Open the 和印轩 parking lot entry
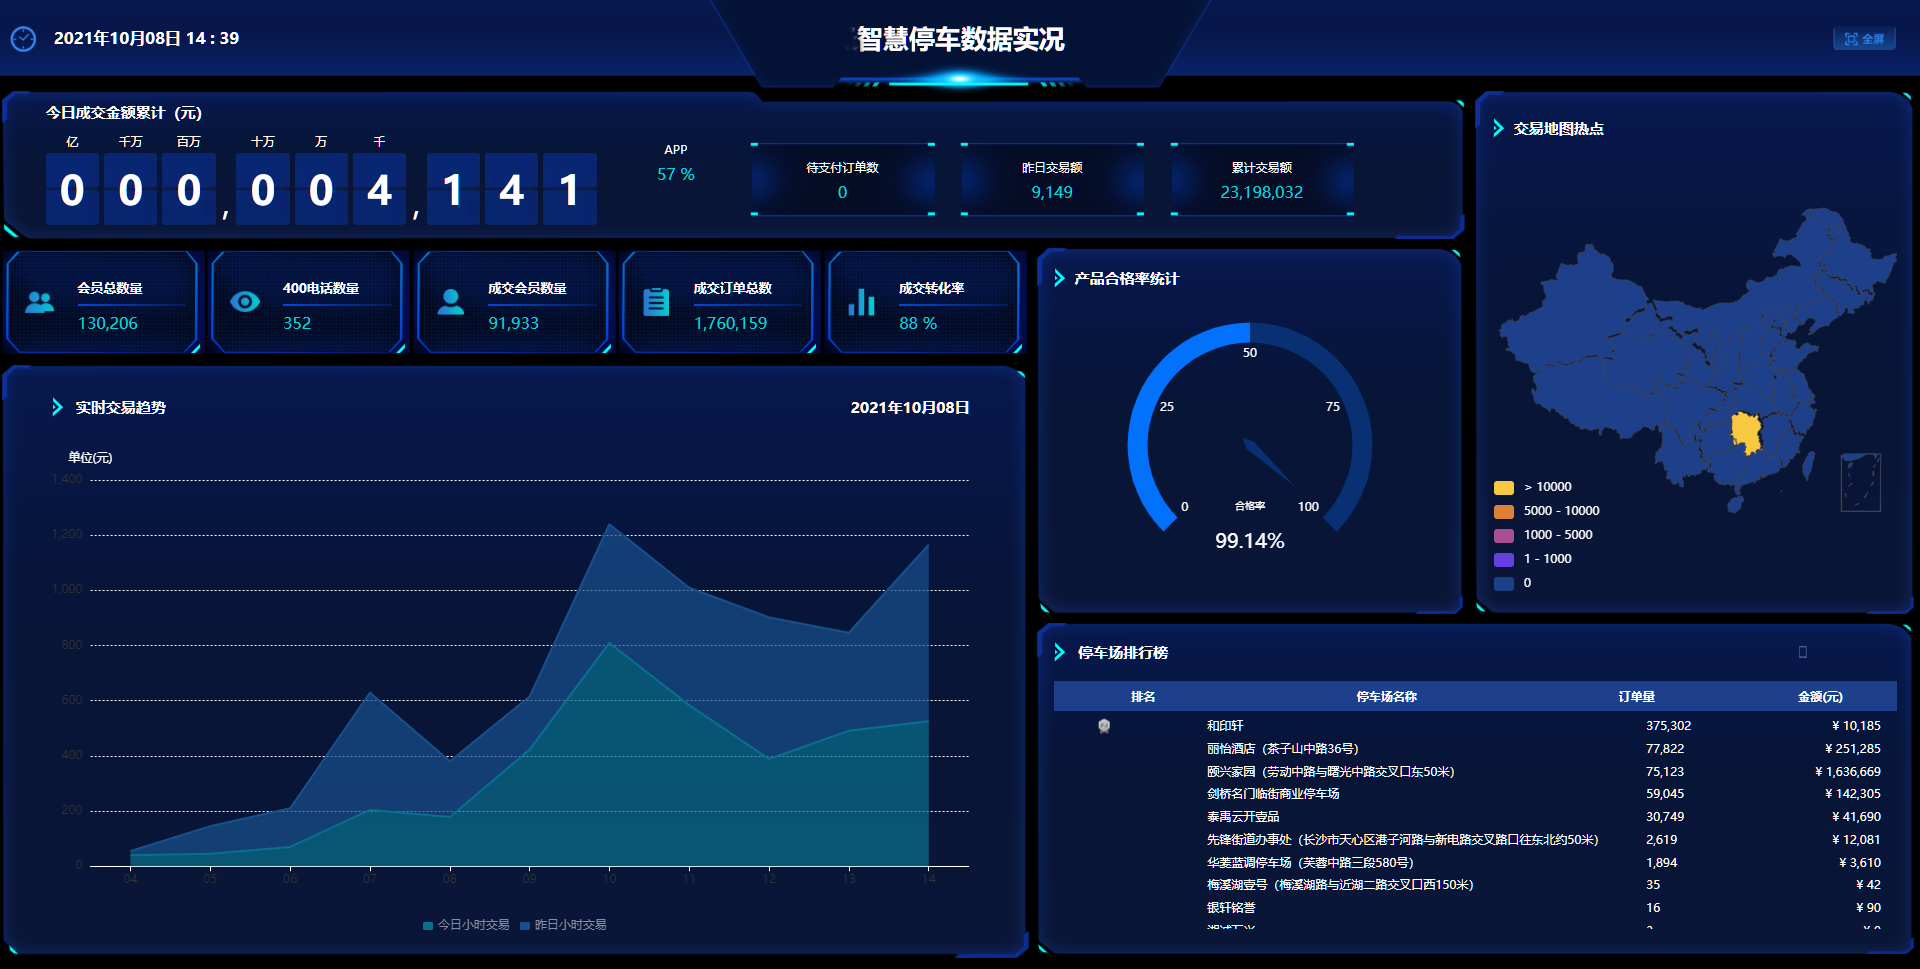 (x=1225, y=726)
